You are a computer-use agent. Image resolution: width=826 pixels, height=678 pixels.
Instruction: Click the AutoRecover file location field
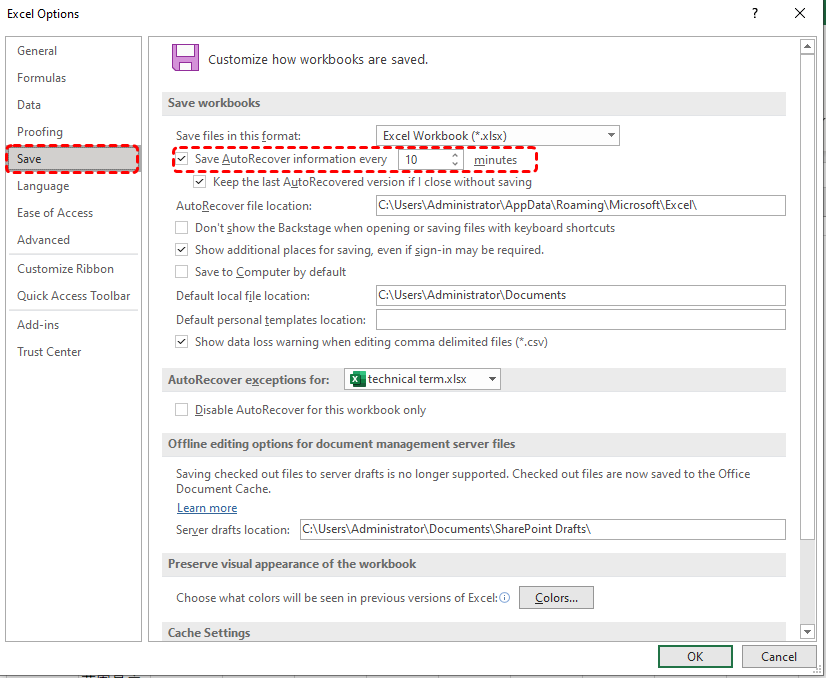581,205
